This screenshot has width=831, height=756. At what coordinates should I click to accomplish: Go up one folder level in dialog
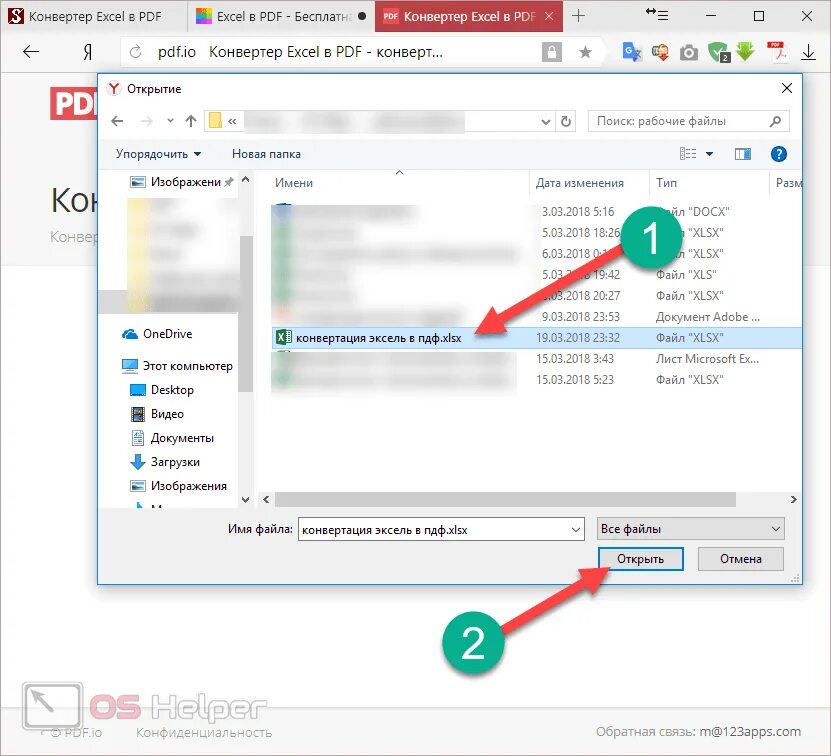pyautogui.click(x=191, y=121)
